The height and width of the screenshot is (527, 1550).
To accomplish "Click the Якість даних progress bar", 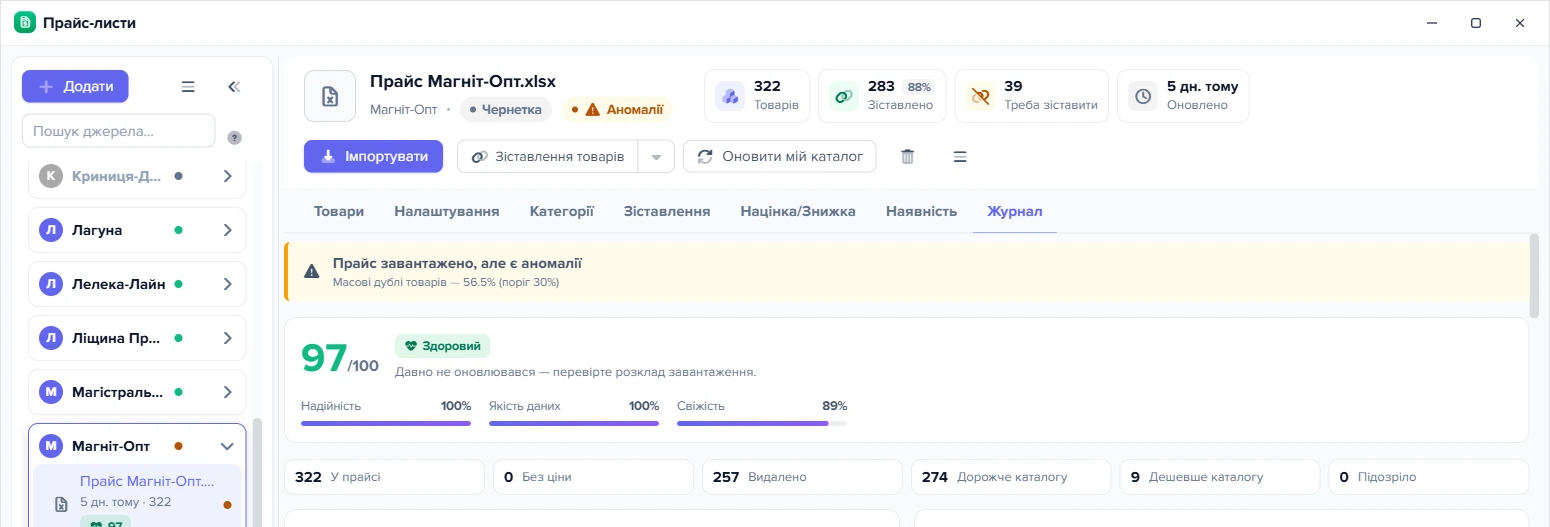I will coord(574,423).
